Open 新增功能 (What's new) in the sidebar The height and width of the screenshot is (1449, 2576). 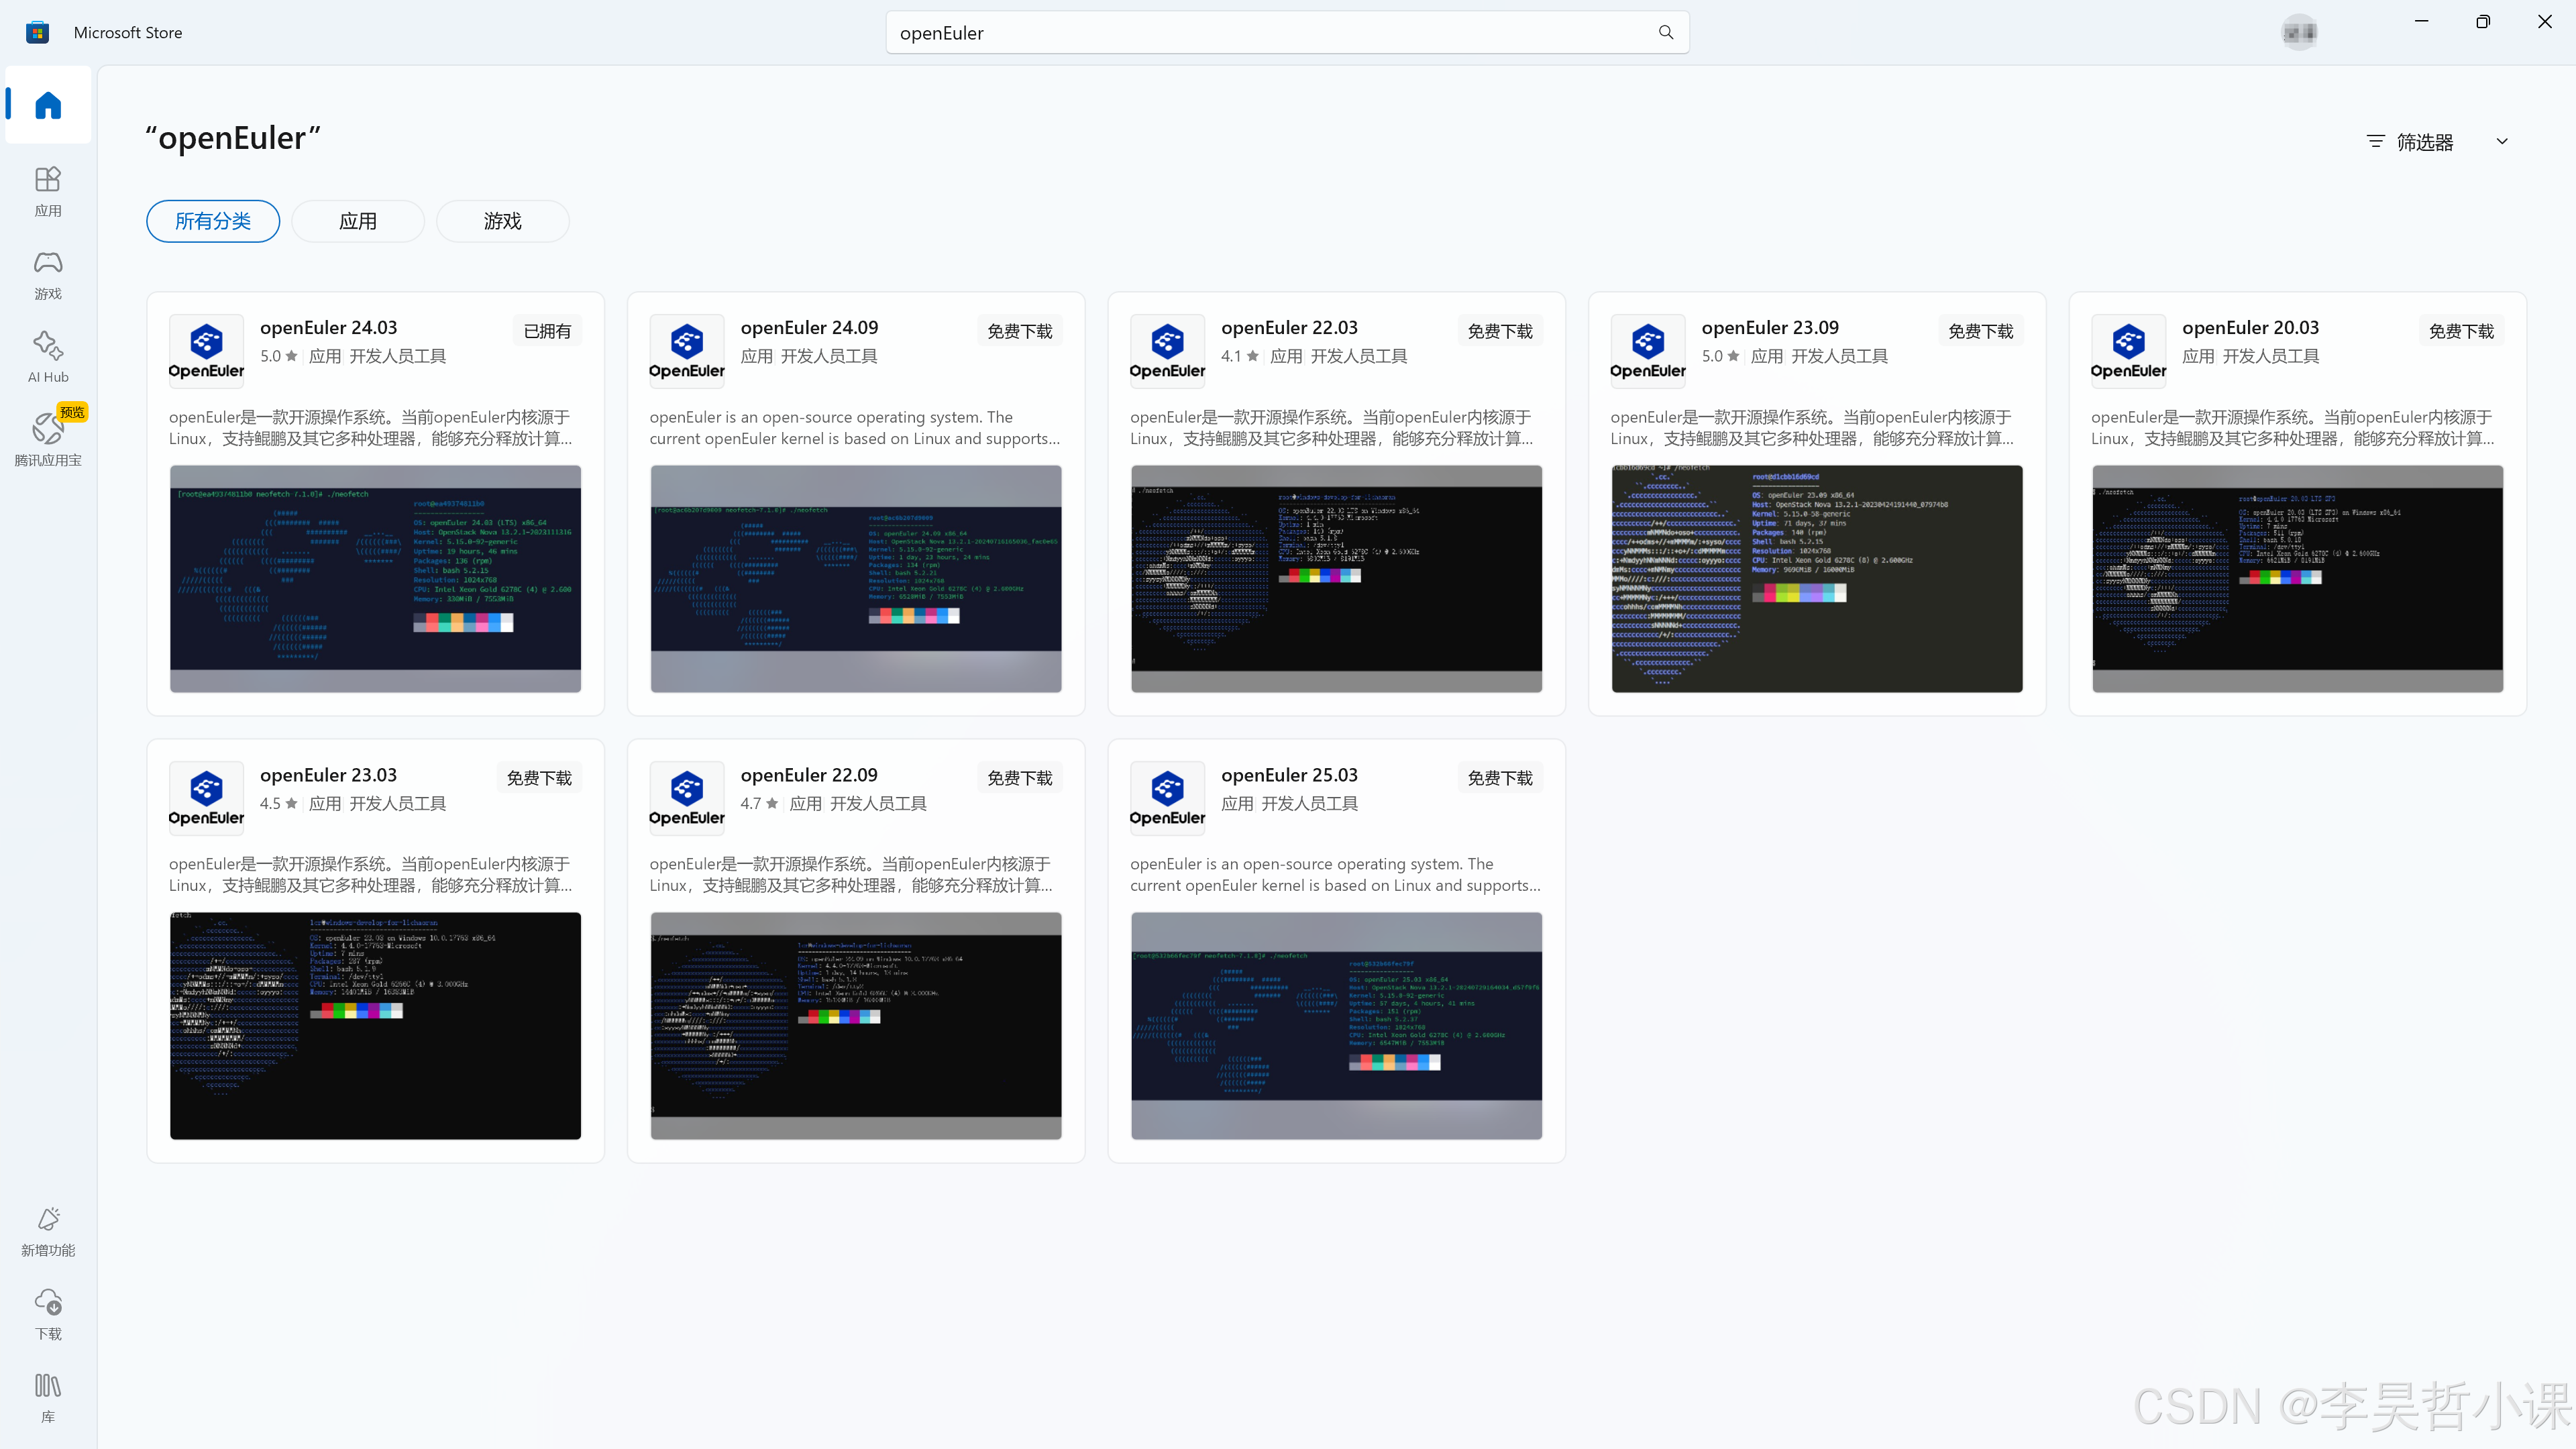coord(48,1229)
